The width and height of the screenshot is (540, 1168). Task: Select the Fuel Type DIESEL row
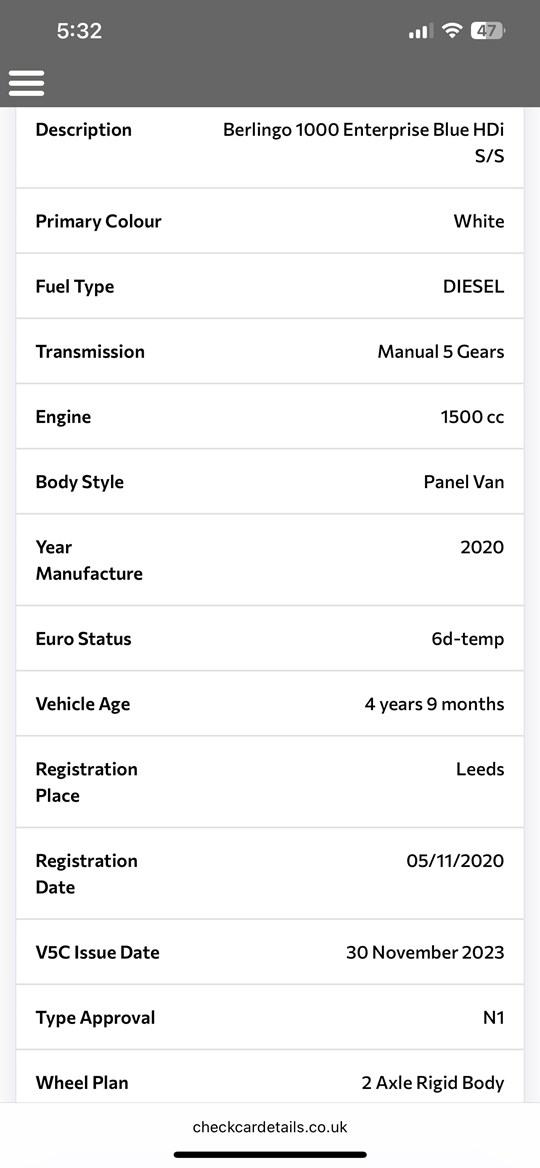pos(270,286)
